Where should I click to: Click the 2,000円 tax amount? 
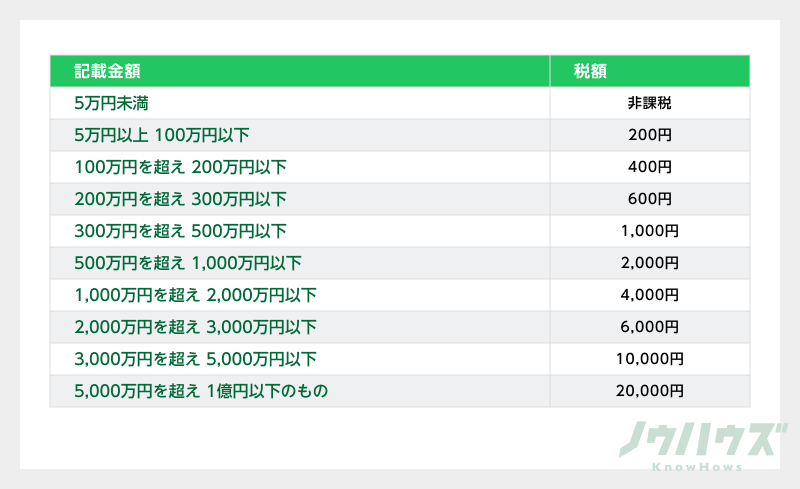tap(649, 263)
